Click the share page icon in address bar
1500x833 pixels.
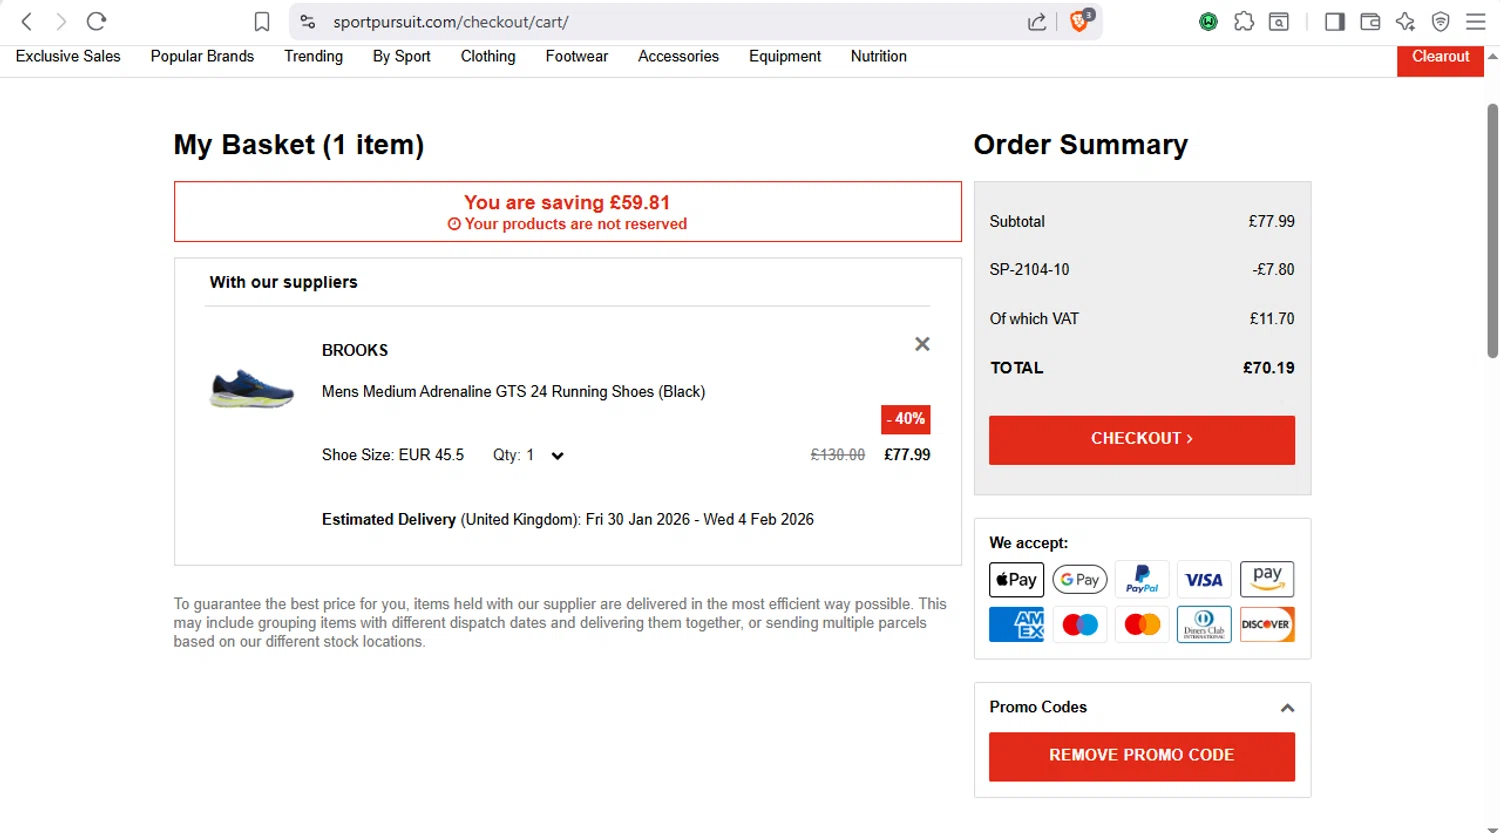1037,21
